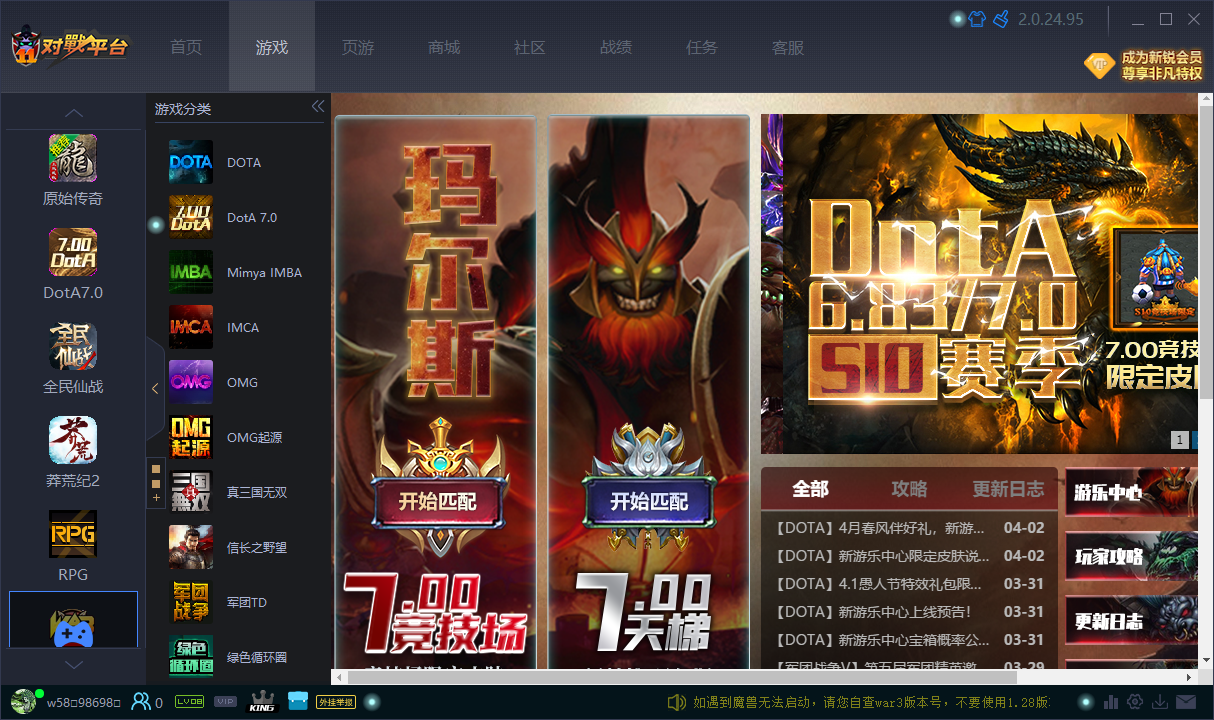Collapse the left sidebar using the side arrow

point(155,389)
